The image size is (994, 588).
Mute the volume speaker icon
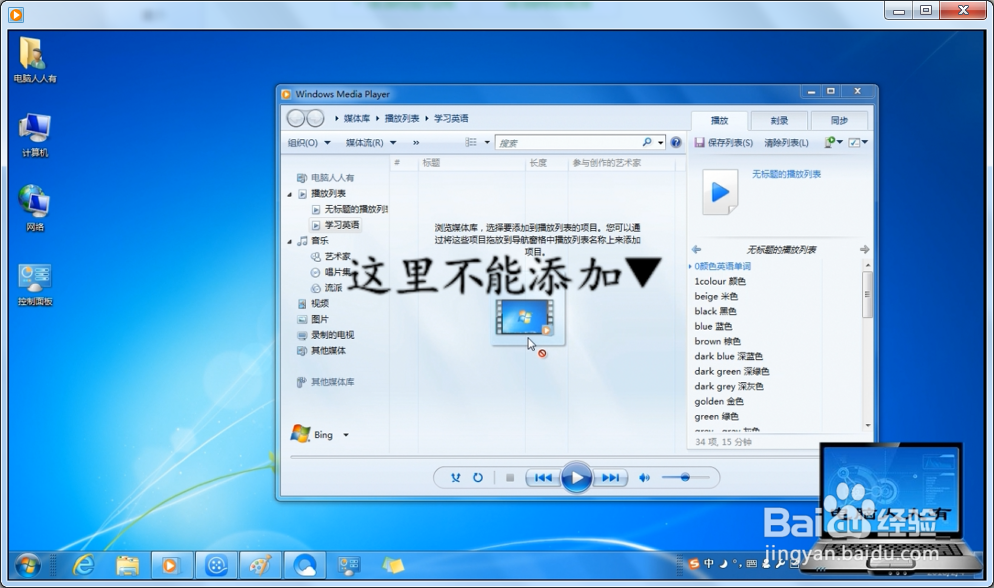[x=644, y=478]
